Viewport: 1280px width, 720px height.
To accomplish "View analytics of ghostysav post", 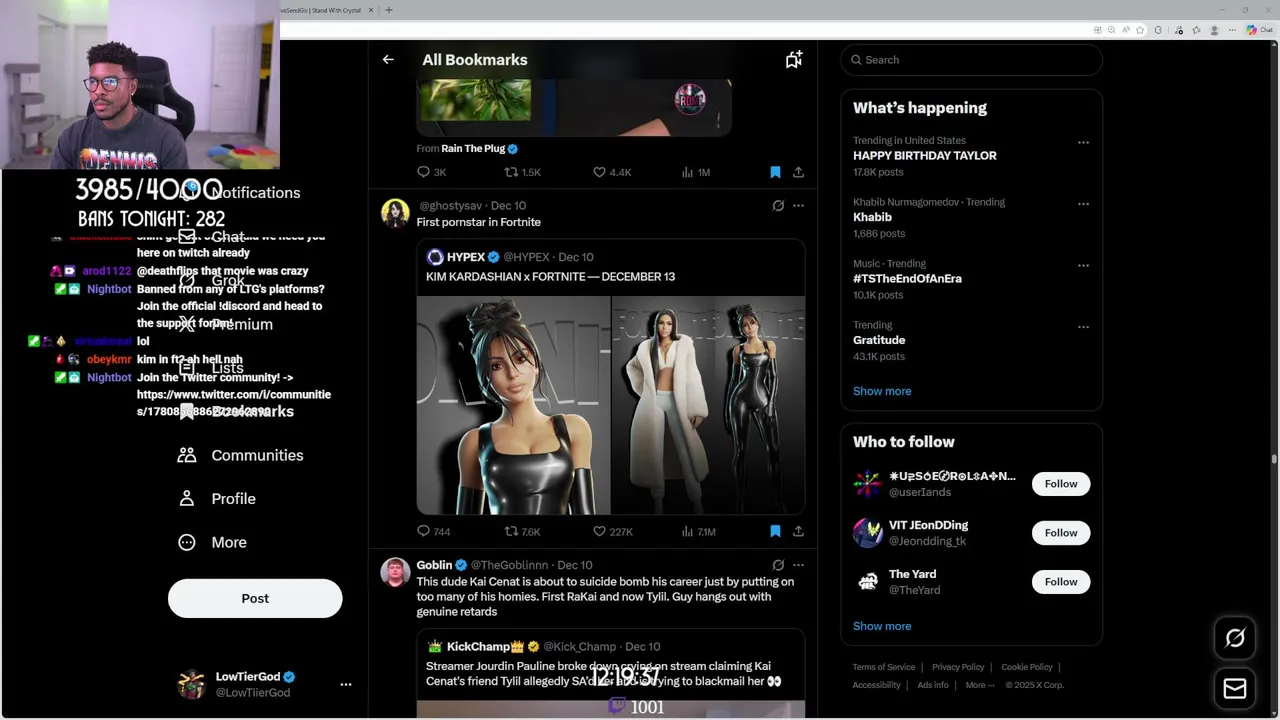I will pos(698,531).
